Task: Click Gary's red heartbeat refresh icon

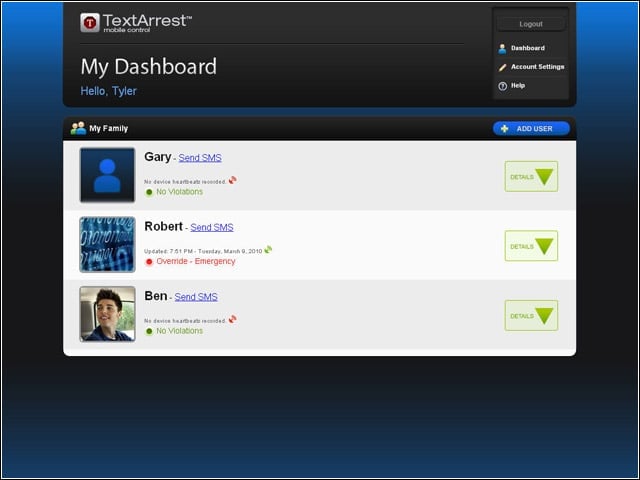Action: tap(233, 180)
